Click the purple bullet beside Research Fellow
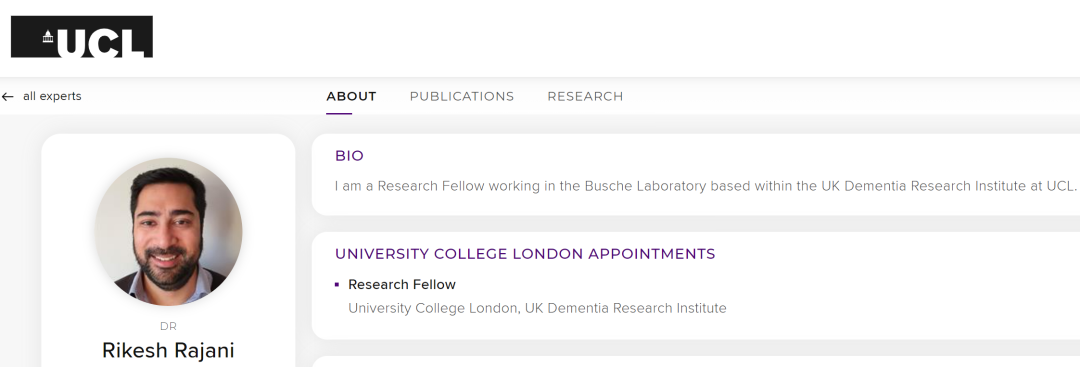 click(337, 284)
